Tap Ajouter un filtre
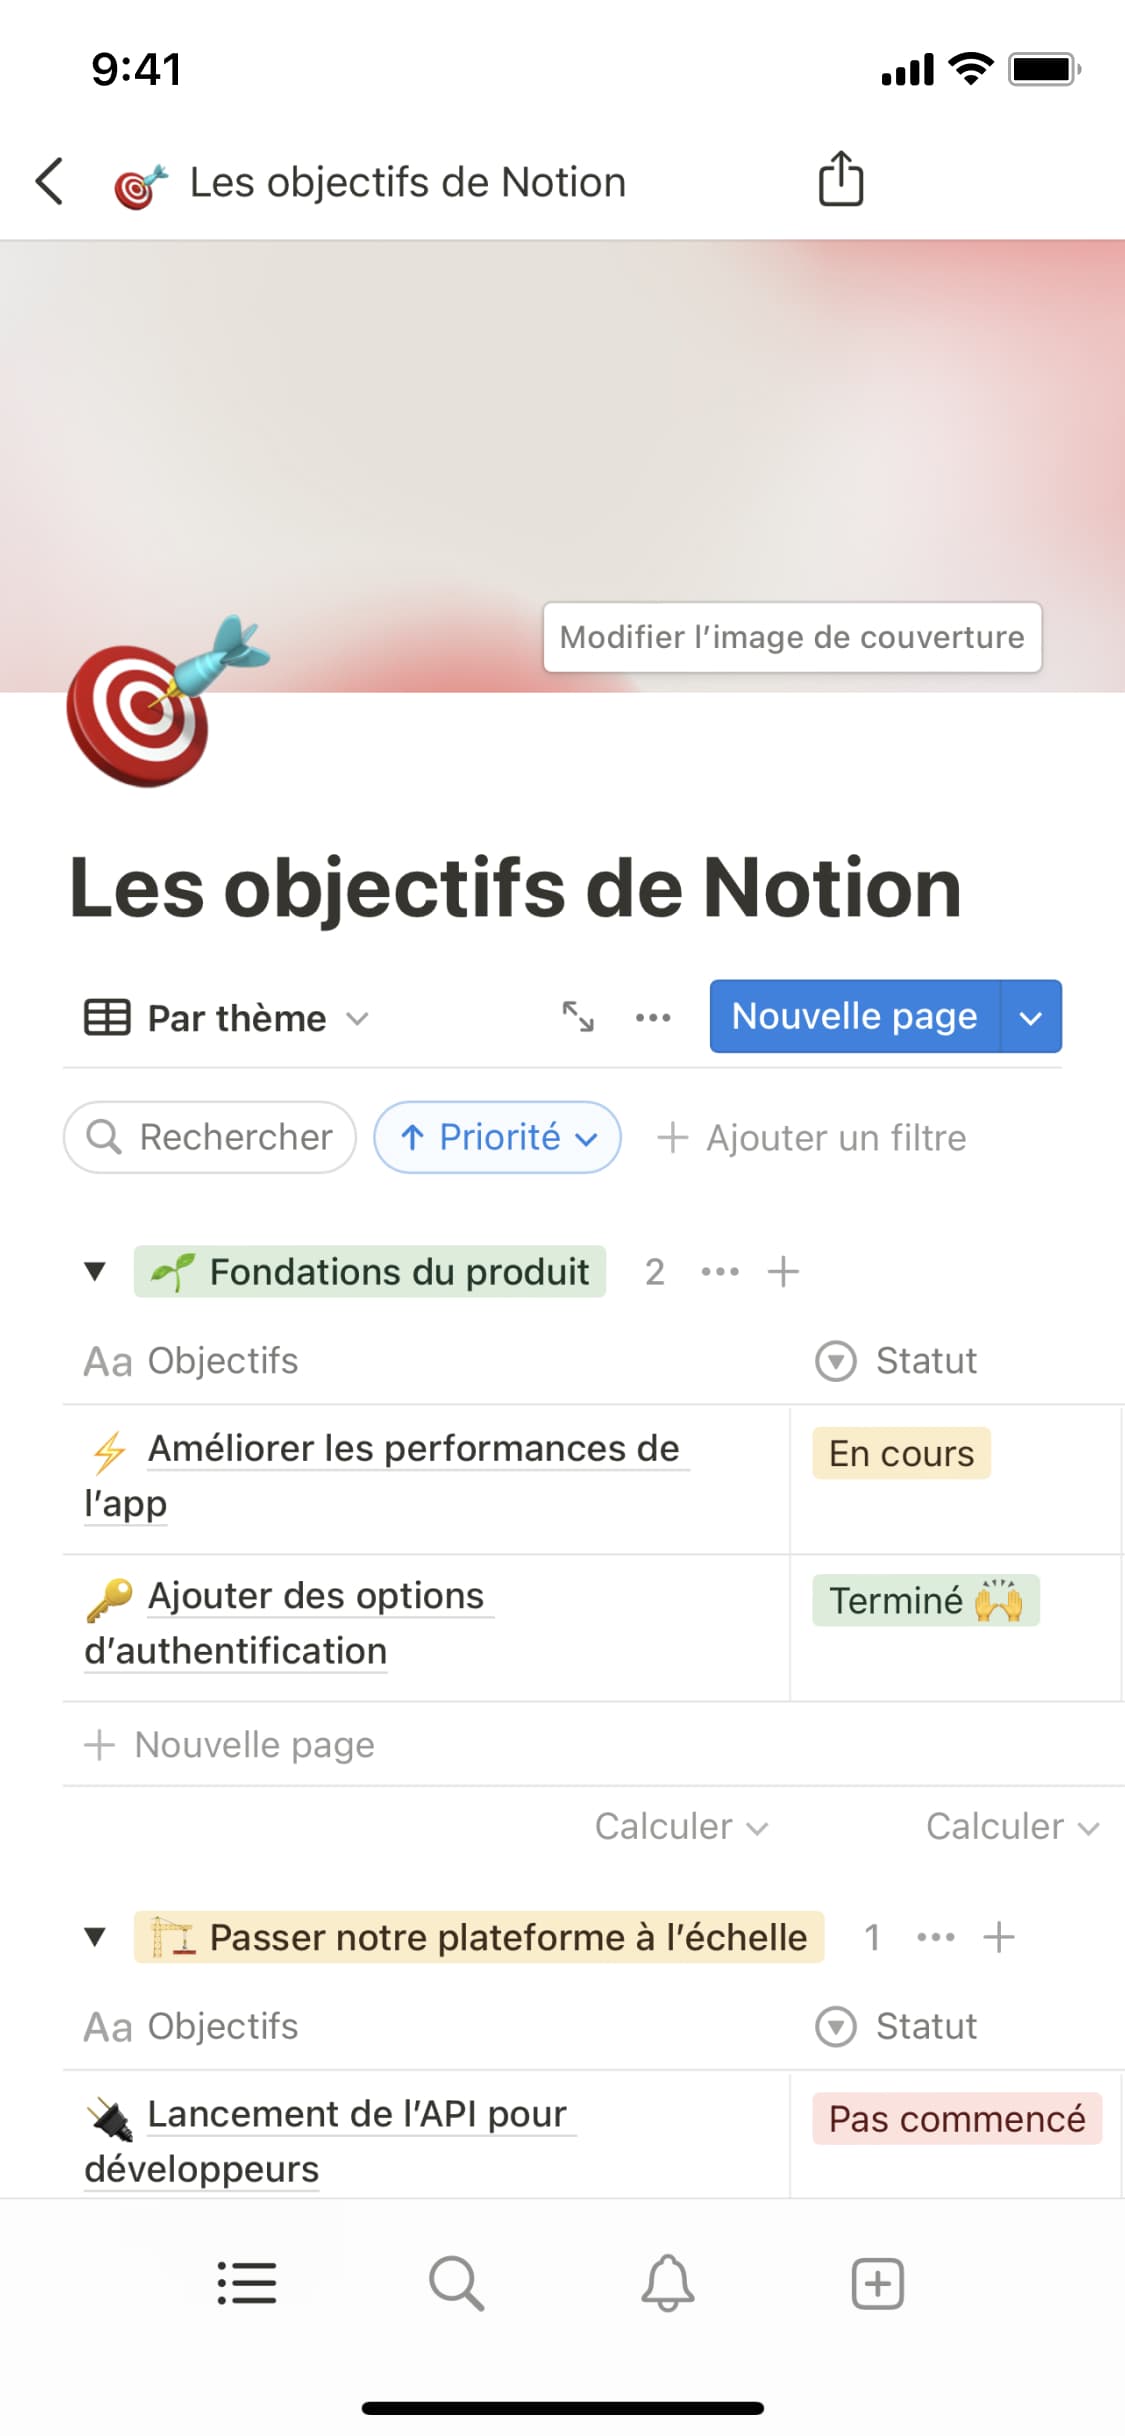The width and height of the screenshot is (1125, 2436). 812,1138
